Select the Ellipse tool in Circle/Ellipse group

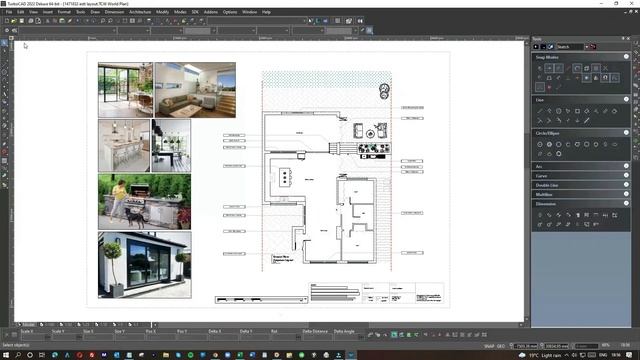(615, 144)
